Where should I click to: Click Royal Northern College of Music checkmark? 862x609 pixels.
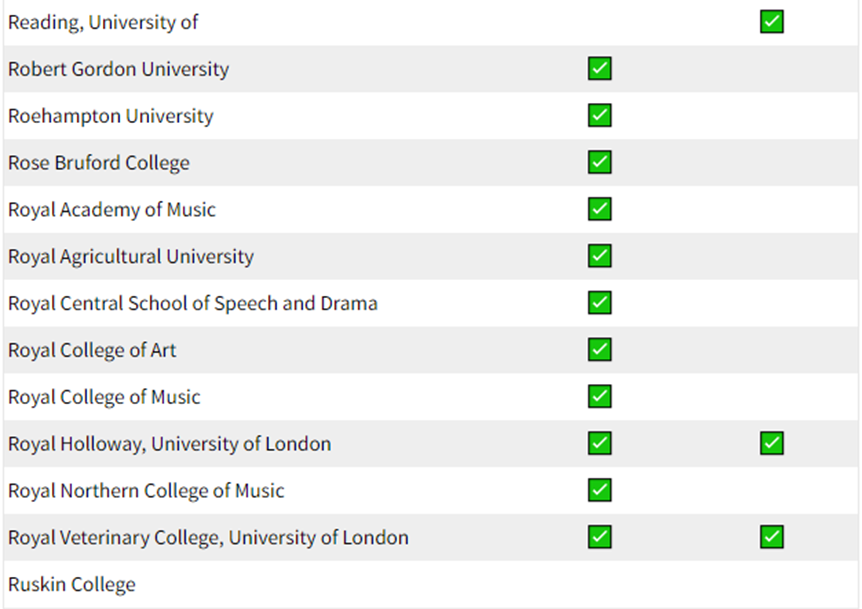coord(600,490)
